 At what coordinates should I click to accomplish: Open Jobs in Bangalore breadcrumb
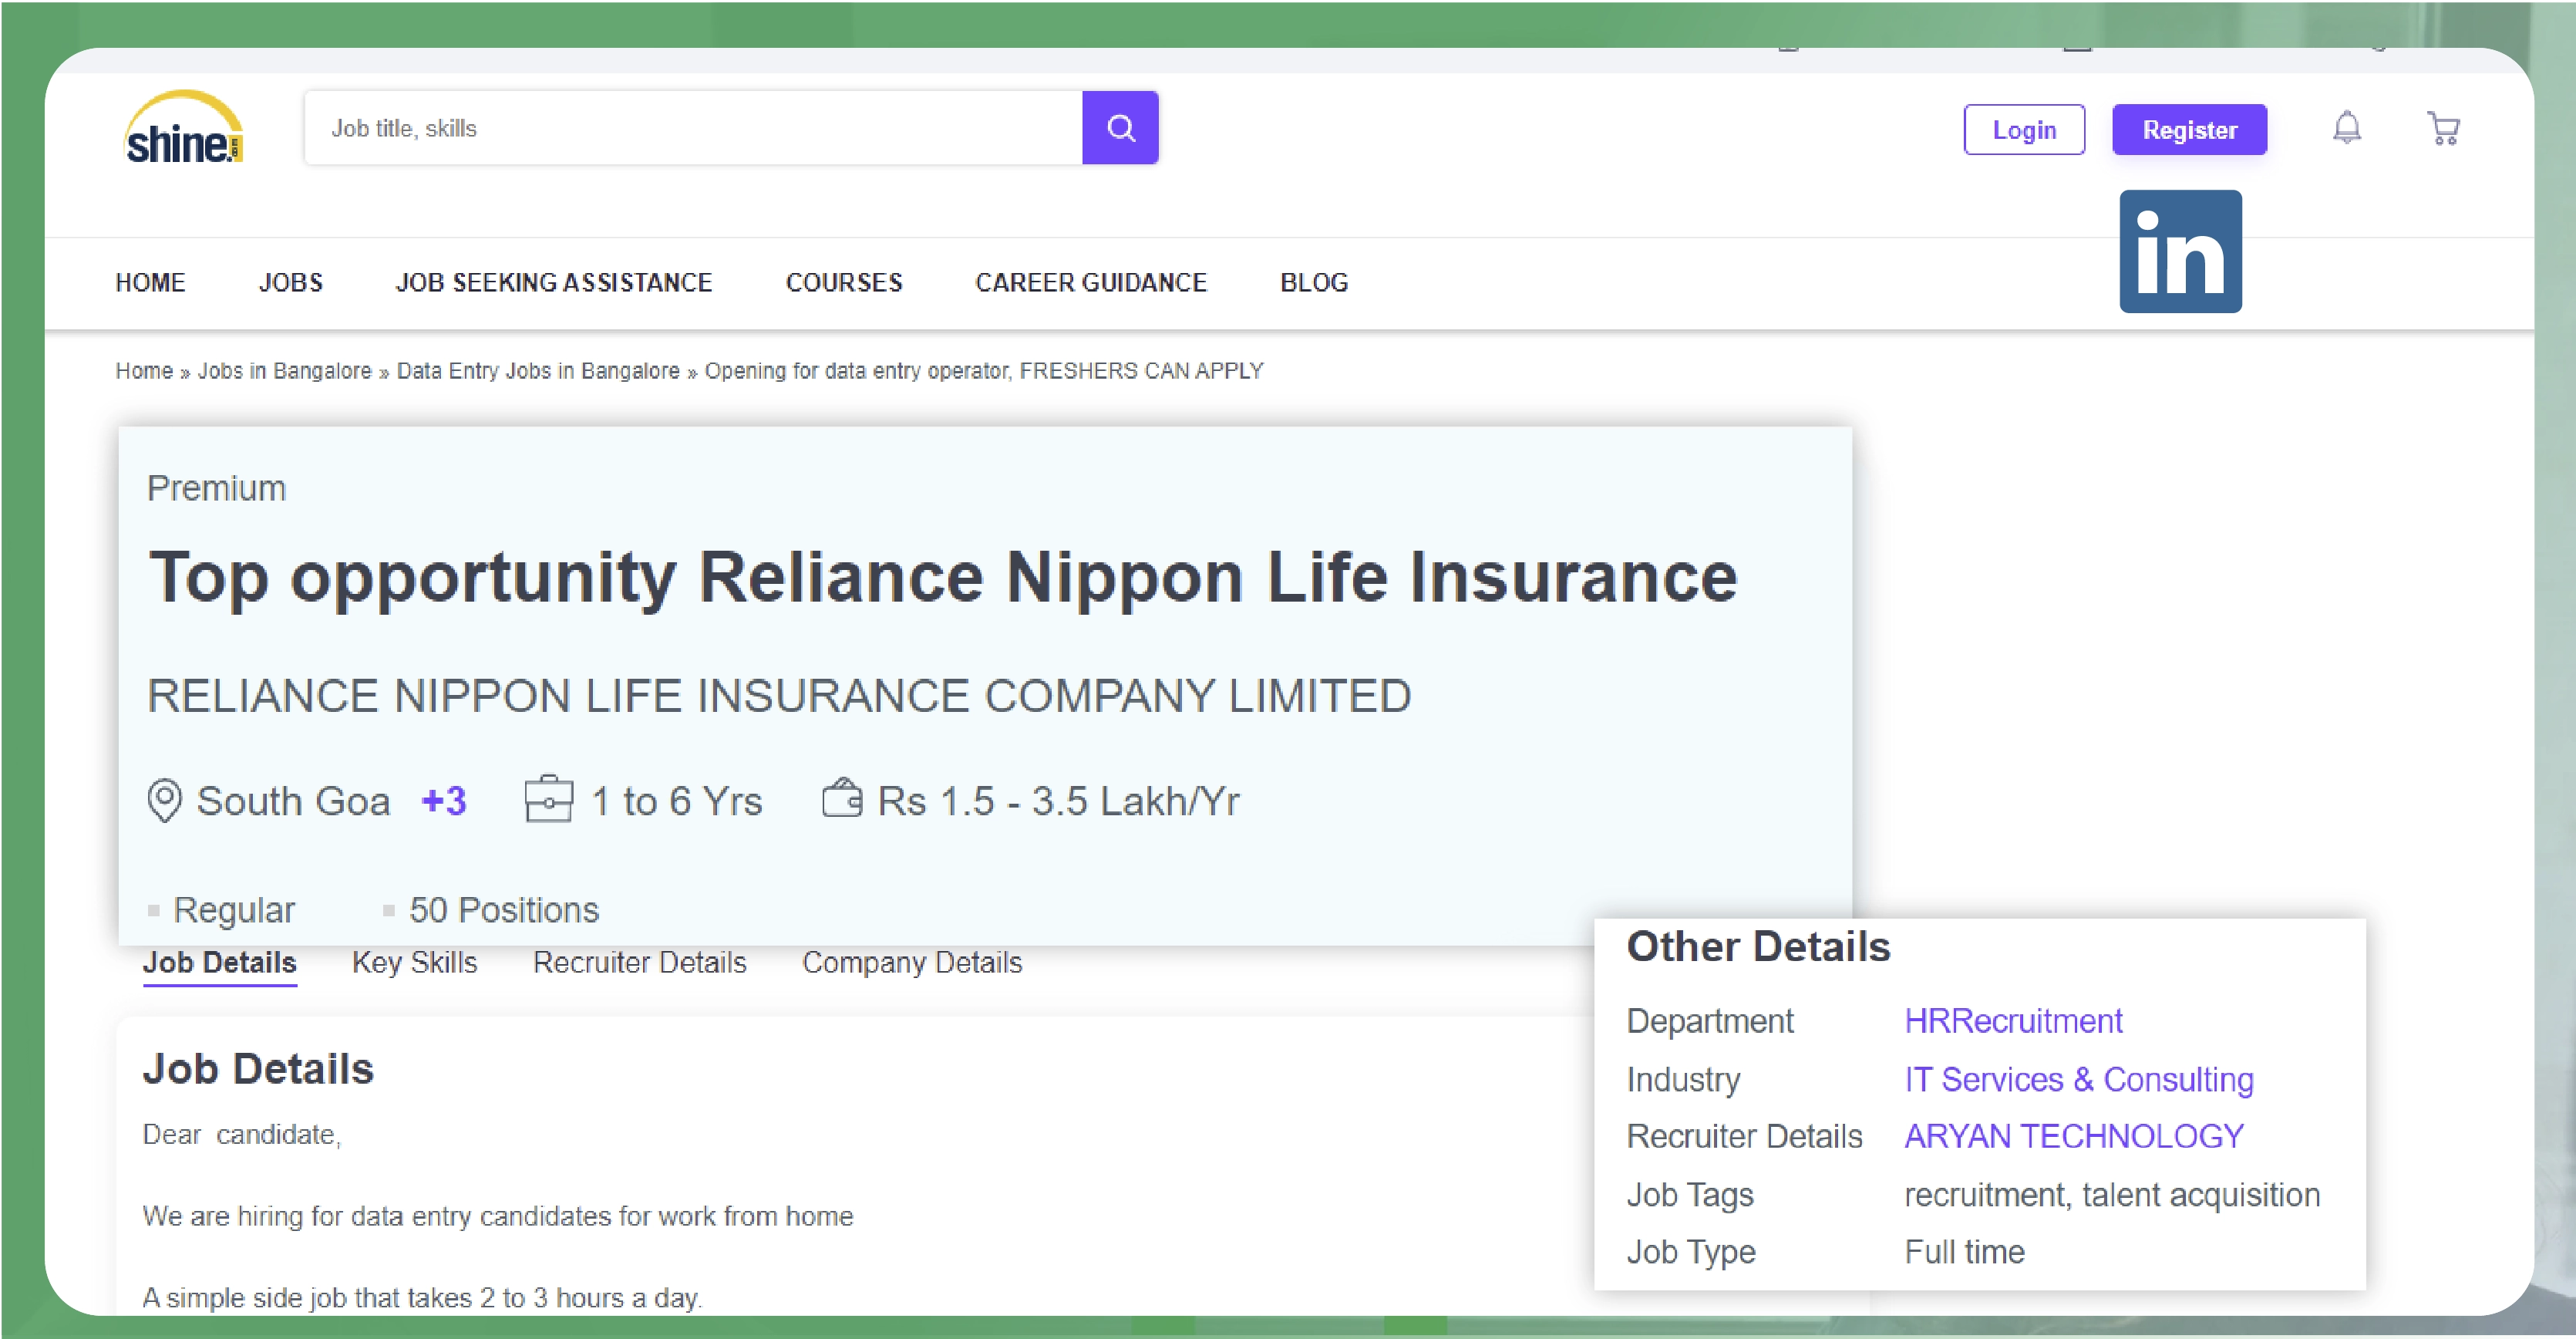pos(284,371)
